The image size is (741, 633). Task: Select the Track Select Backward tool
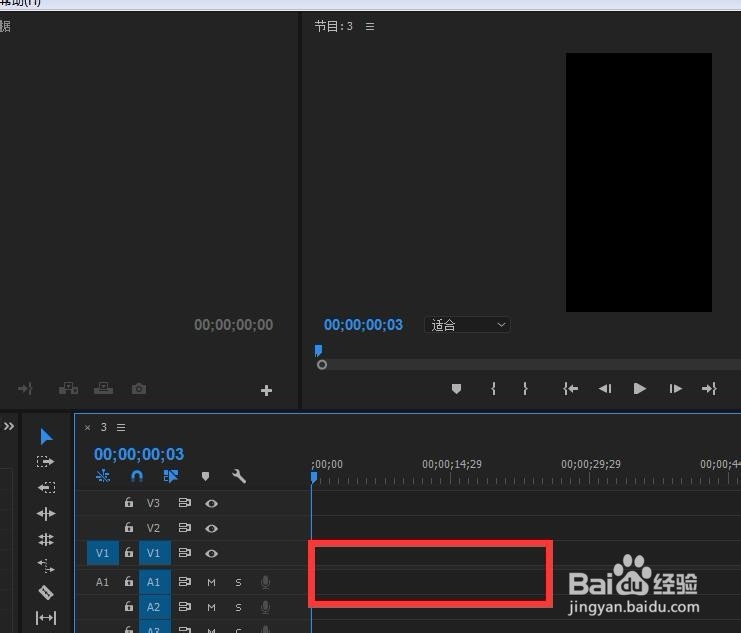coord(46,487)
